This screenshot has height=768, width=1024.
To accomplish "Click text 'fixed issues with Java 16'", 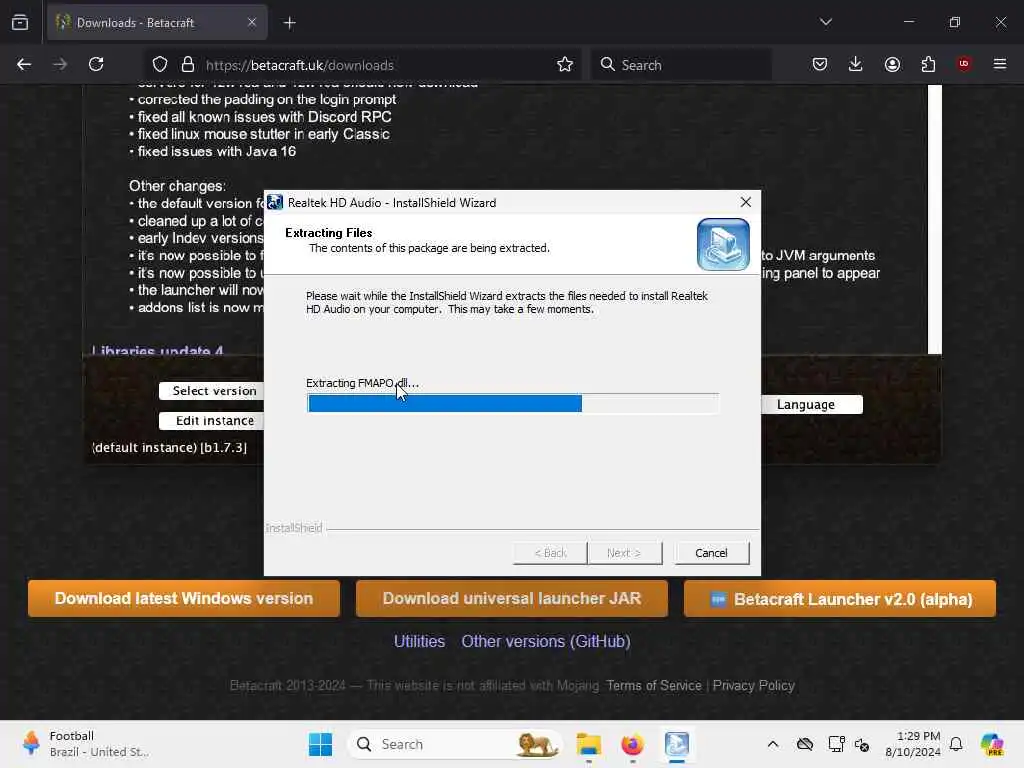I will click(x=217, y=151).
